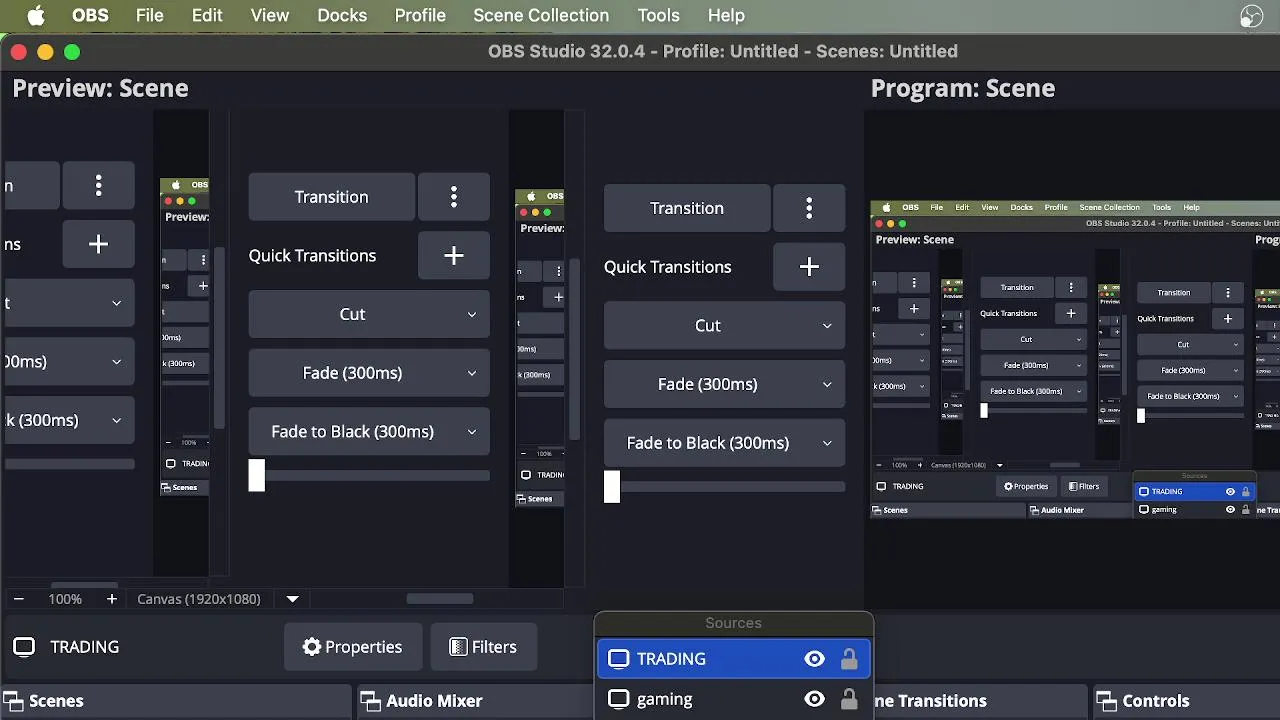This screenshot has height=720, width=1280.
Task: Click the TRADING row monitor icon inside the Program view
Action: point(1144,492)
